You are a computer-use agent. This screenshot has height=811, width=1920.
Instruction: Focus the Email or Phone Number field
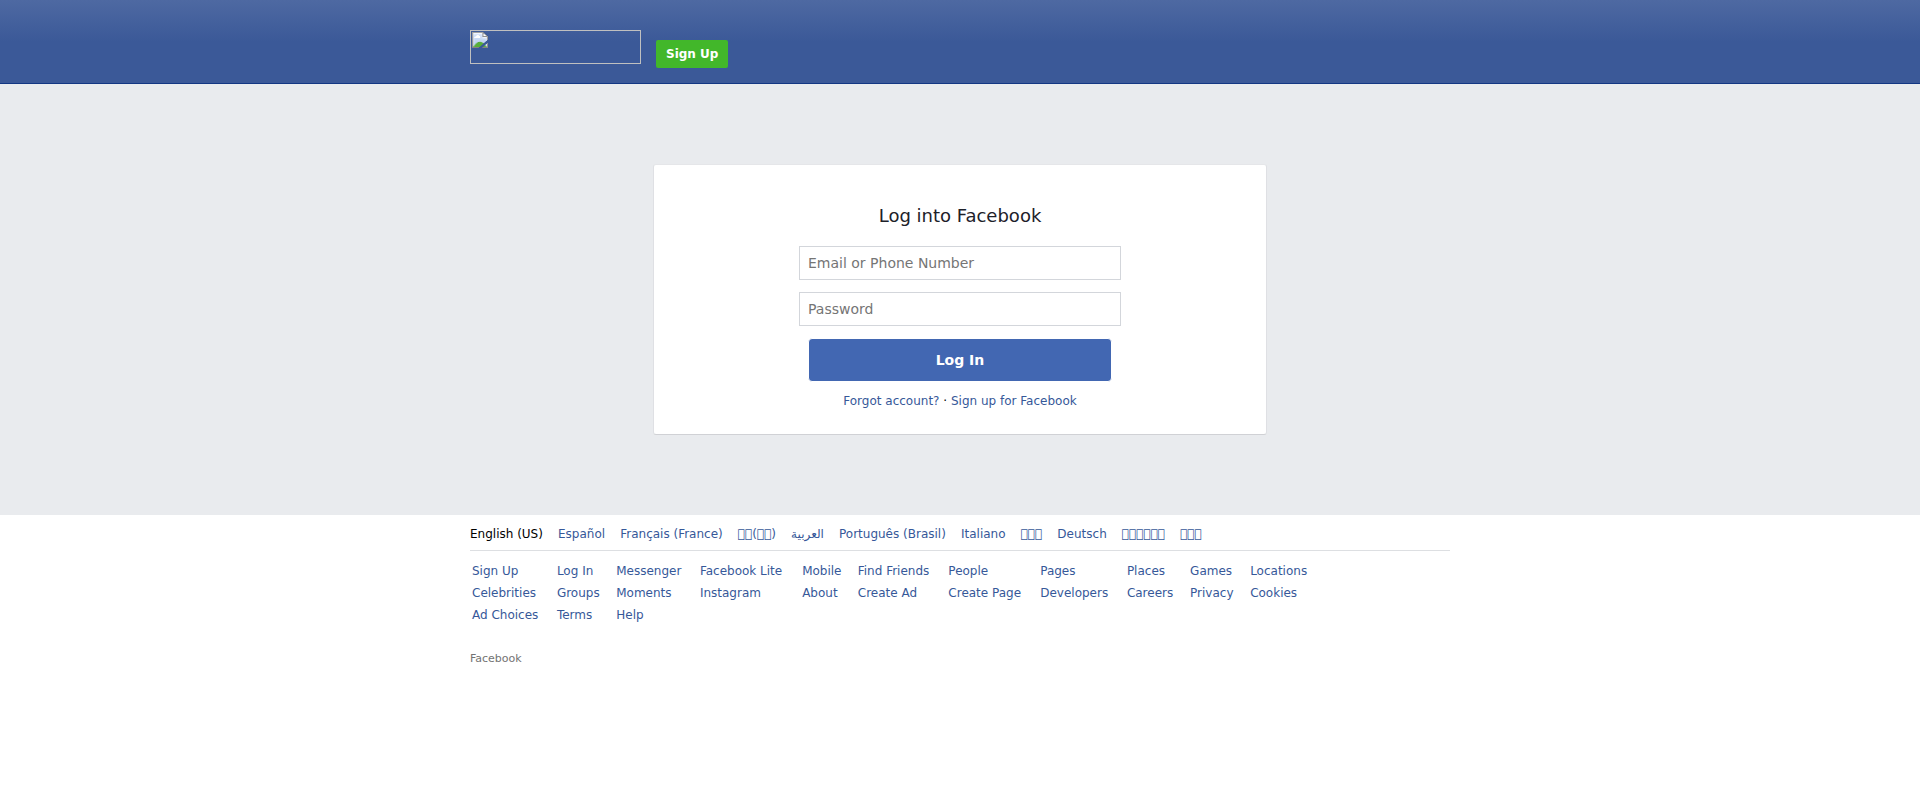pos(959,263)
